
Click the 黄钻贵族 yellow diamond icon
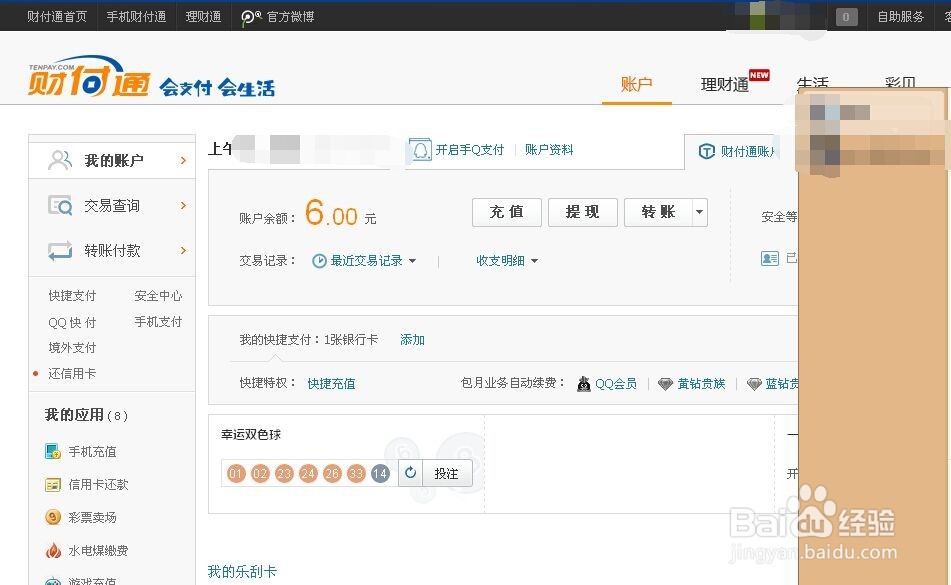tap(664, 383)
